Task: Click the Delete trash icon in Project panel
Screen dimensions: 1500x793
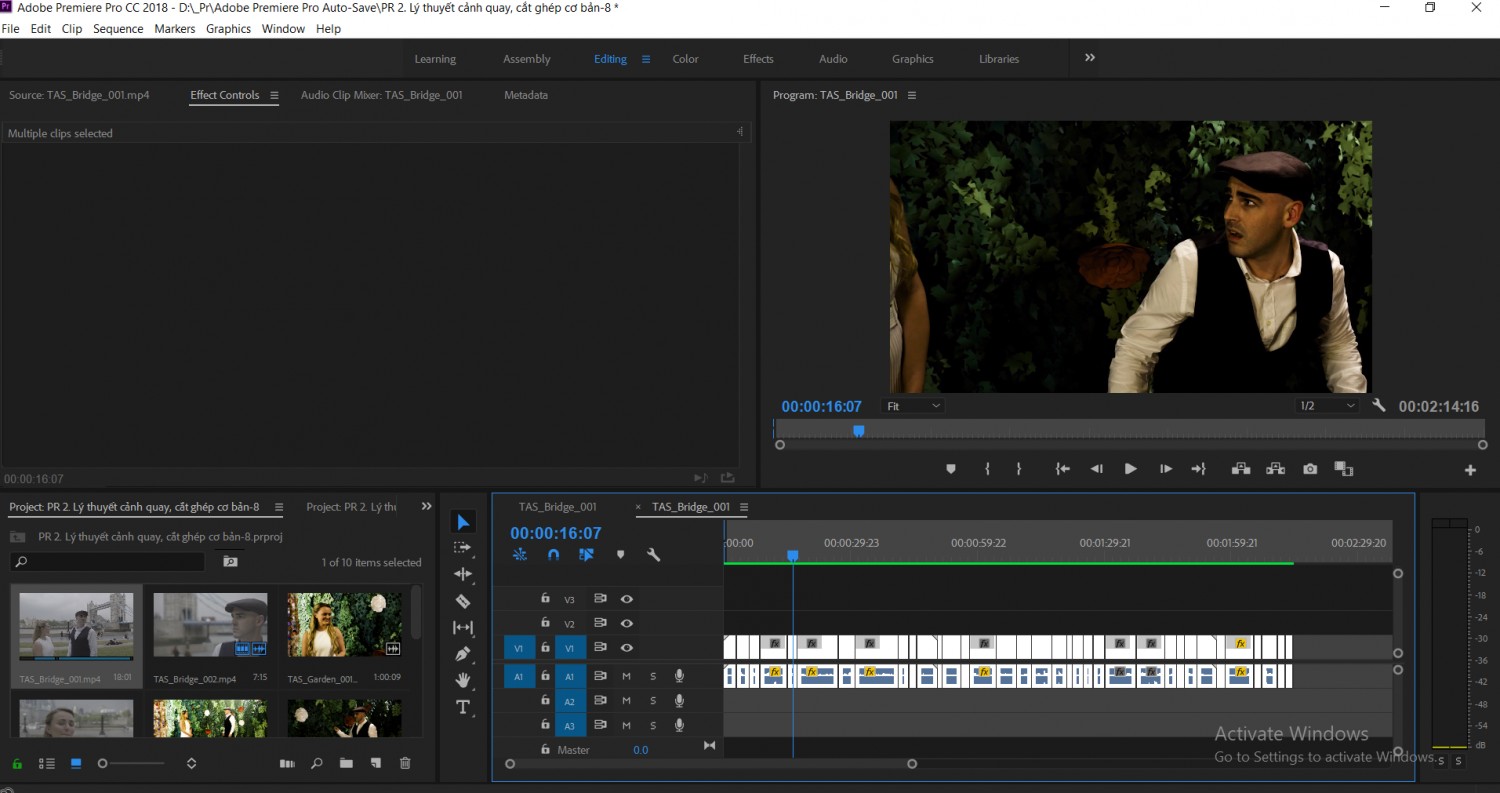Action: point(405,763)
